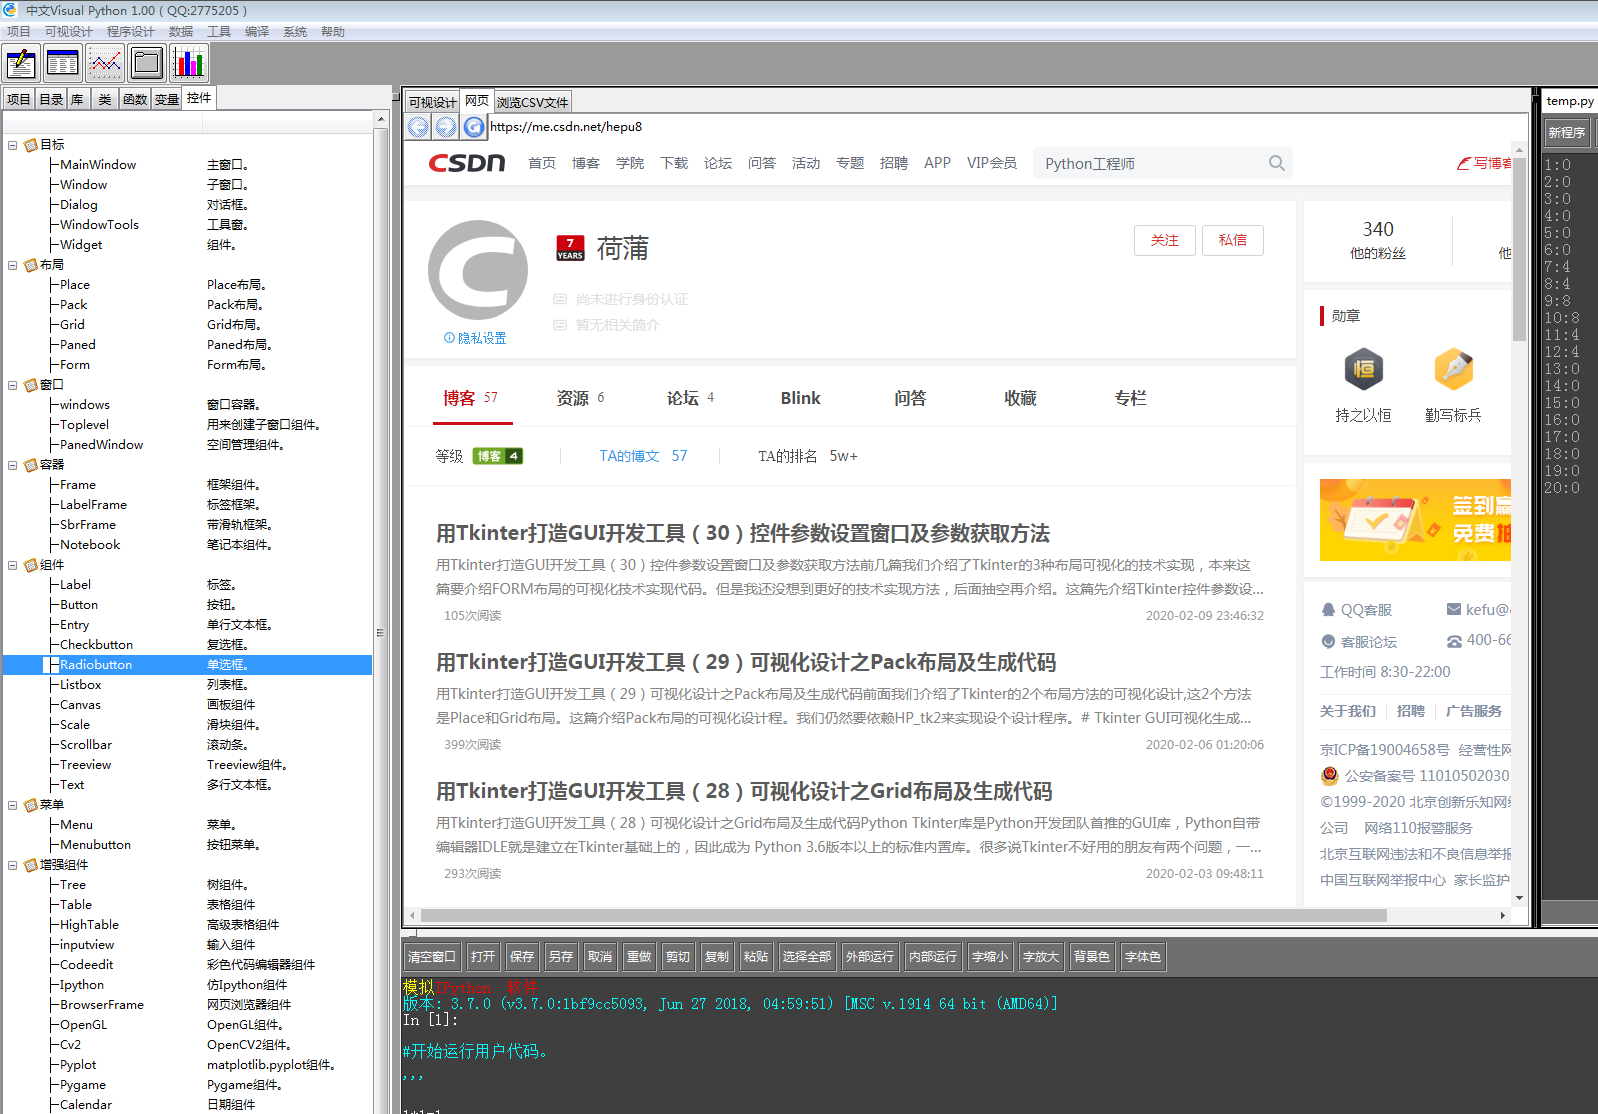Switch to the 目录 tab in left panel
This screenshot has width=1598, height=1114.
click(x=51, y=99)
